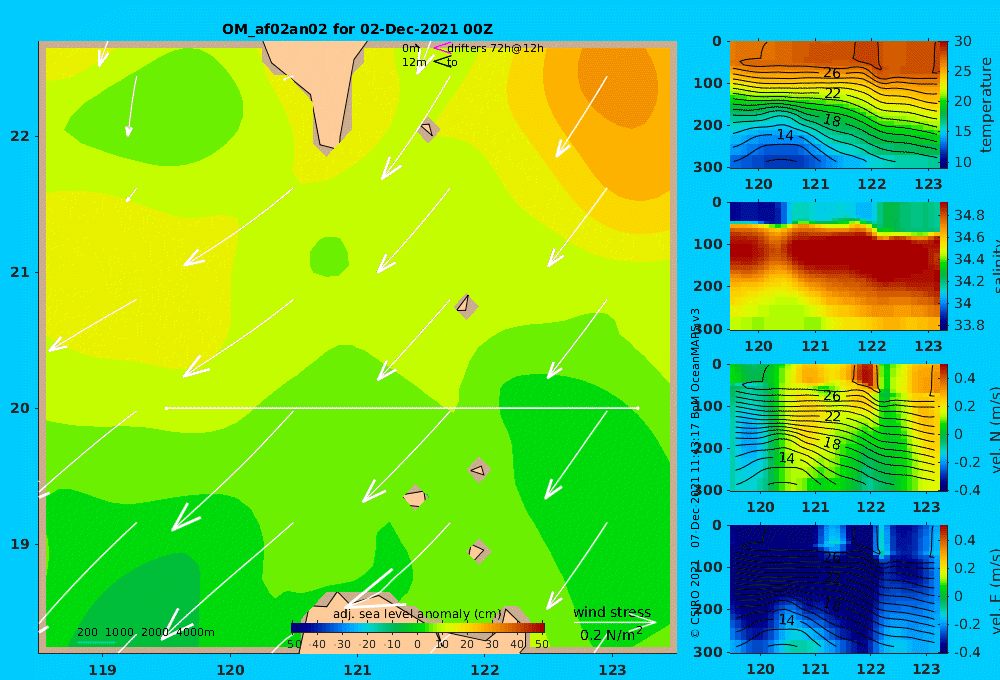Image resolution: width=1000 pixels, height=680 pixels.
Task: Click the island marker near 19.35N 121.45E
Action: pos(415,497)
